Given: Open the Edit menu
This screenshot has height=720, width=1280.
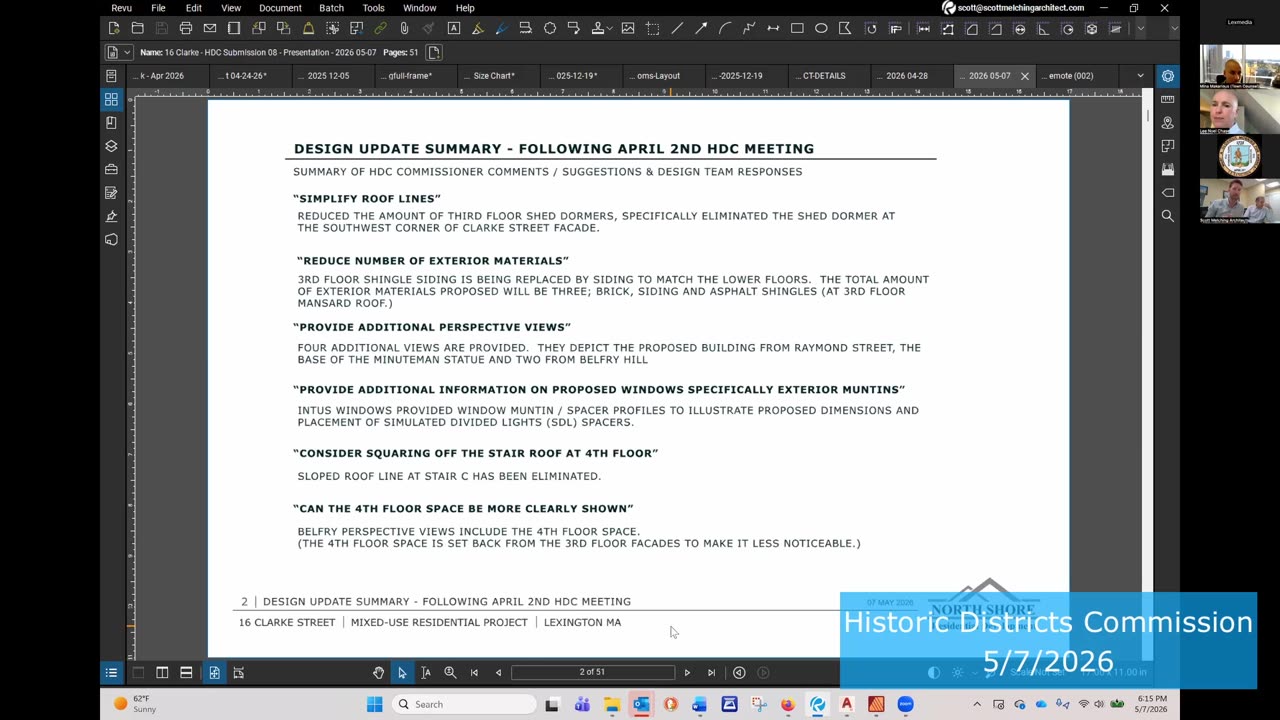Looking at the screenshot, I should click(x=193, y=8).
